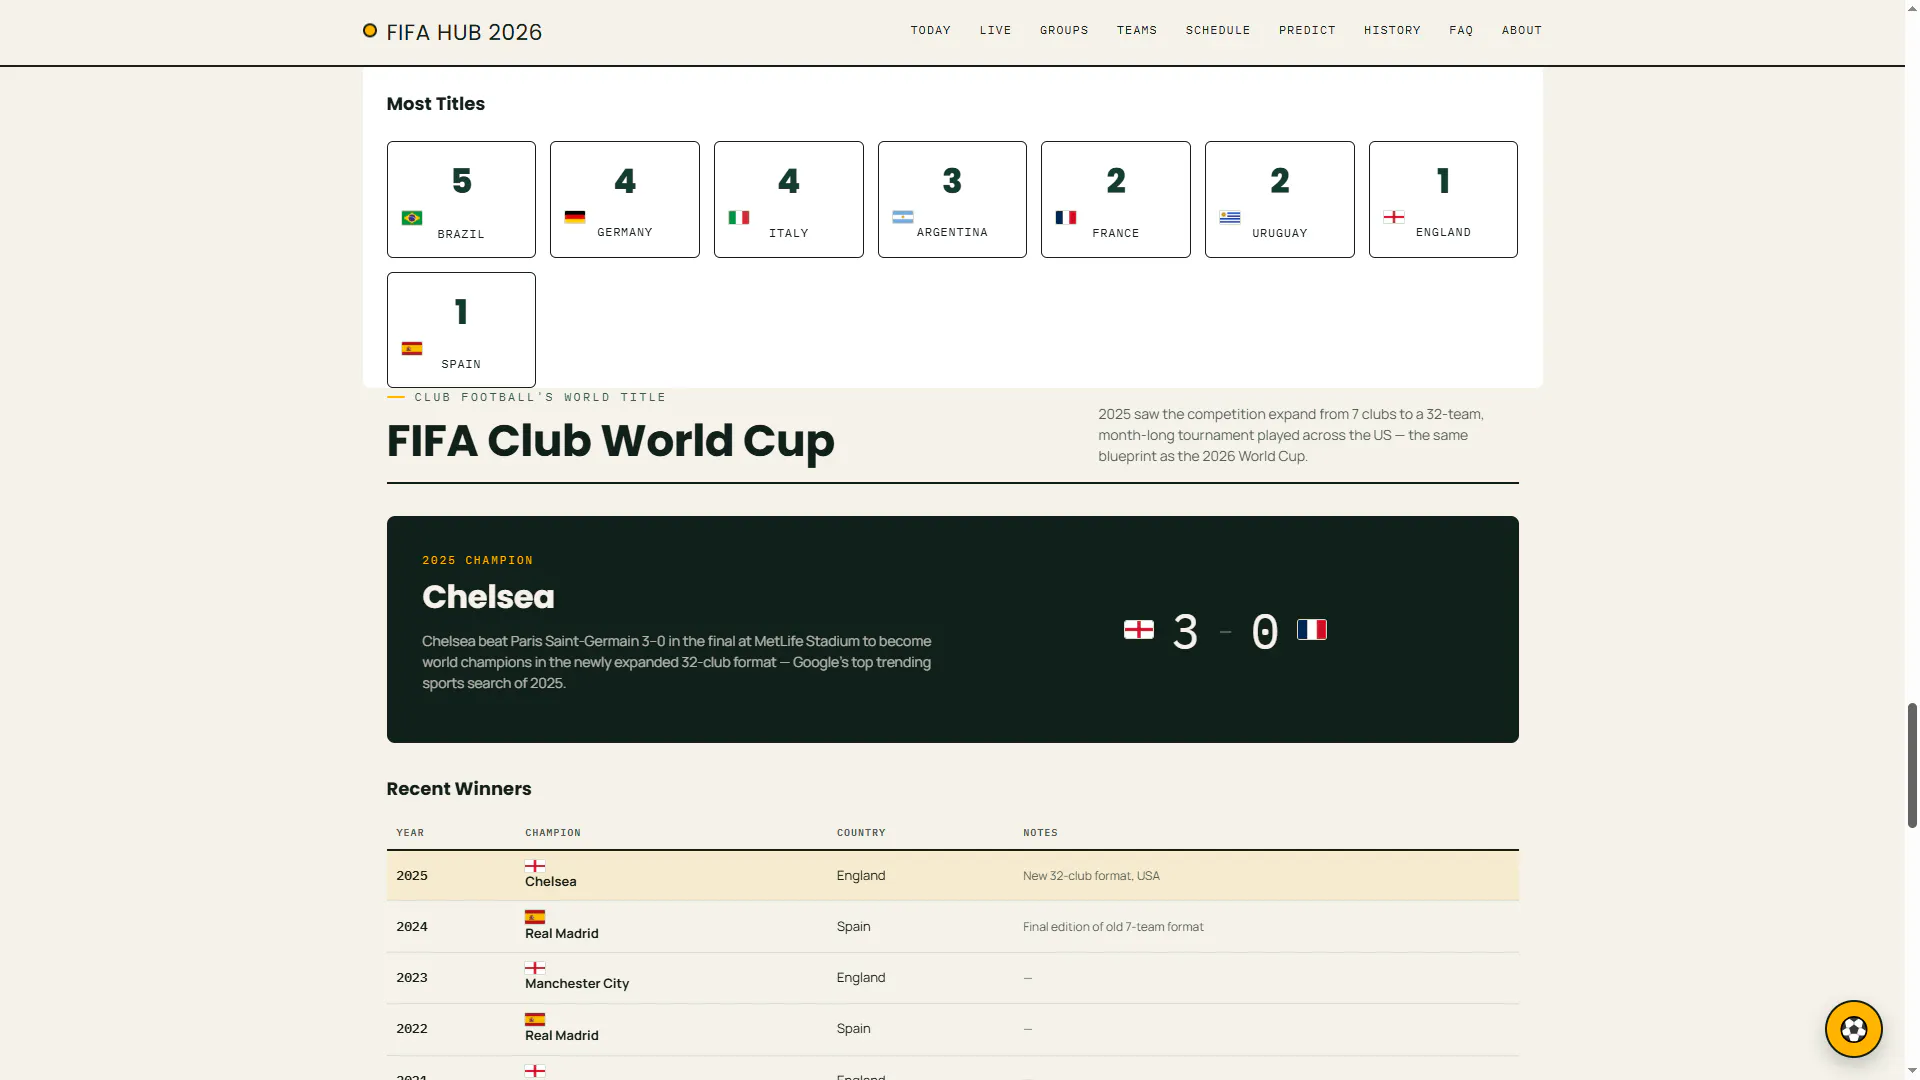Click the England flag beside score 3
Image resolution: width=1920 pixels, height=1080 pixels.
click(1139, 630)
